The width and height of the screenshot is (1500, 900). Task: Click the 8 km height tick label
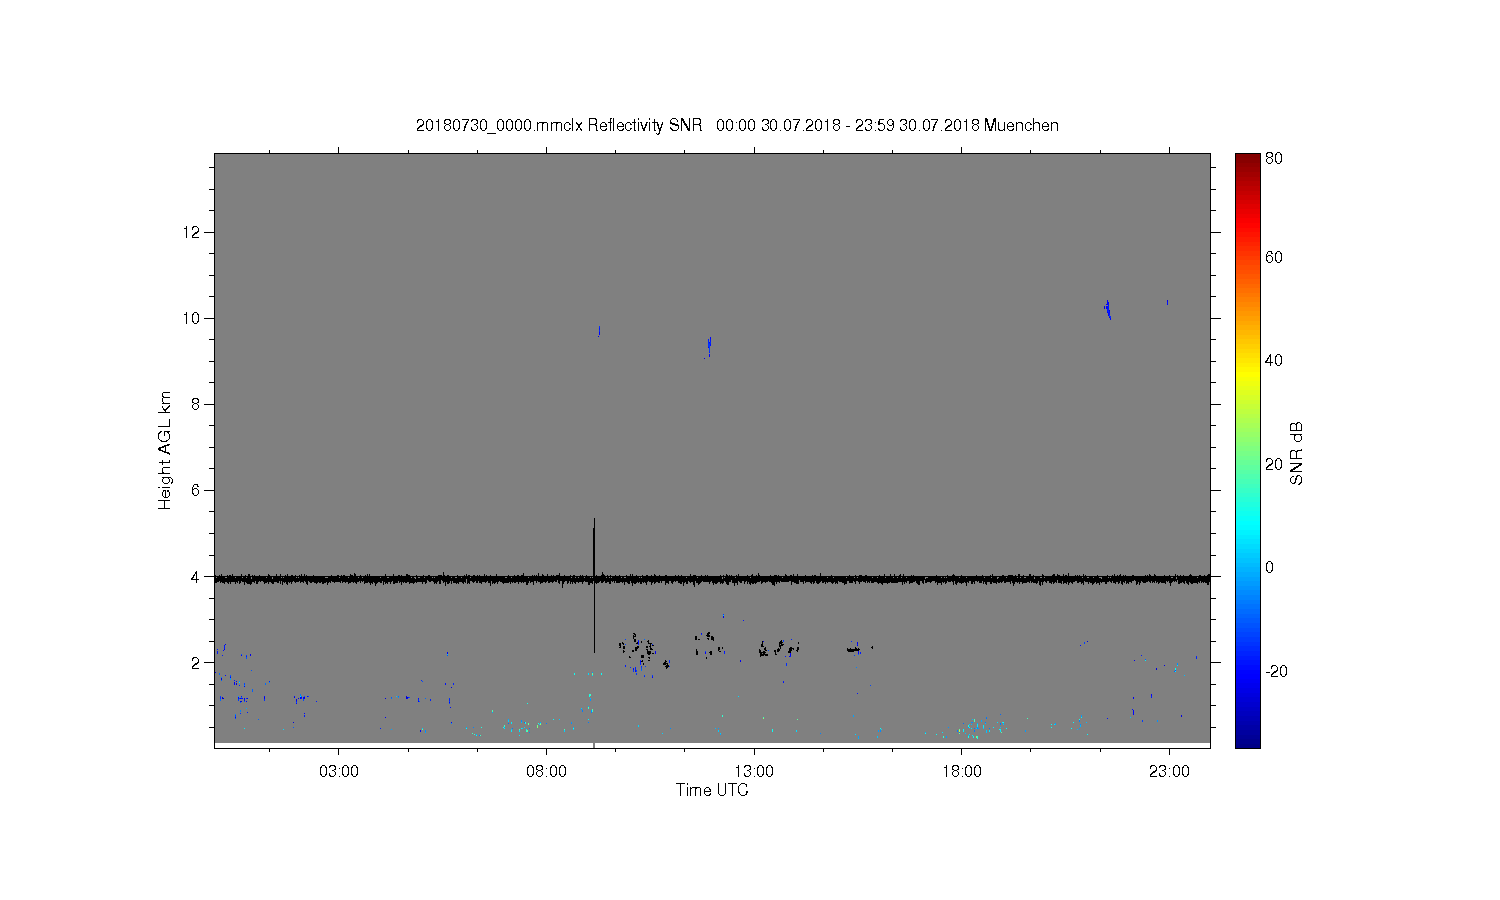point(196,405)
